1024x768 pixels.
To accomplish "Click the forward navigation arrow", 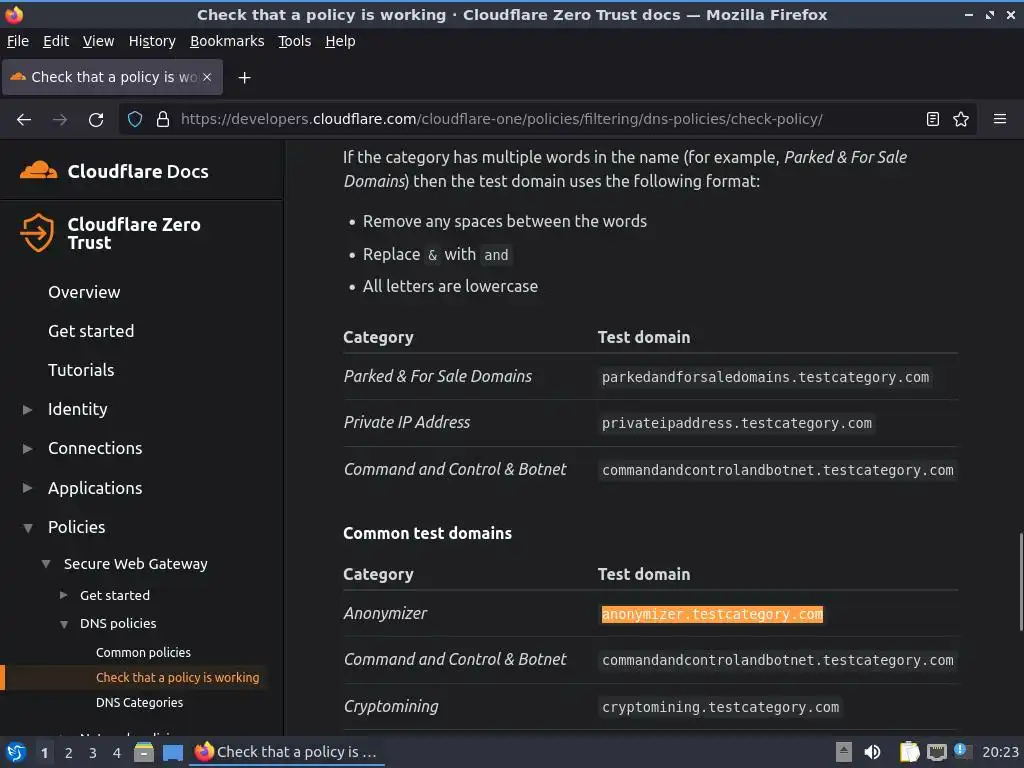I will tap(60, 120).
